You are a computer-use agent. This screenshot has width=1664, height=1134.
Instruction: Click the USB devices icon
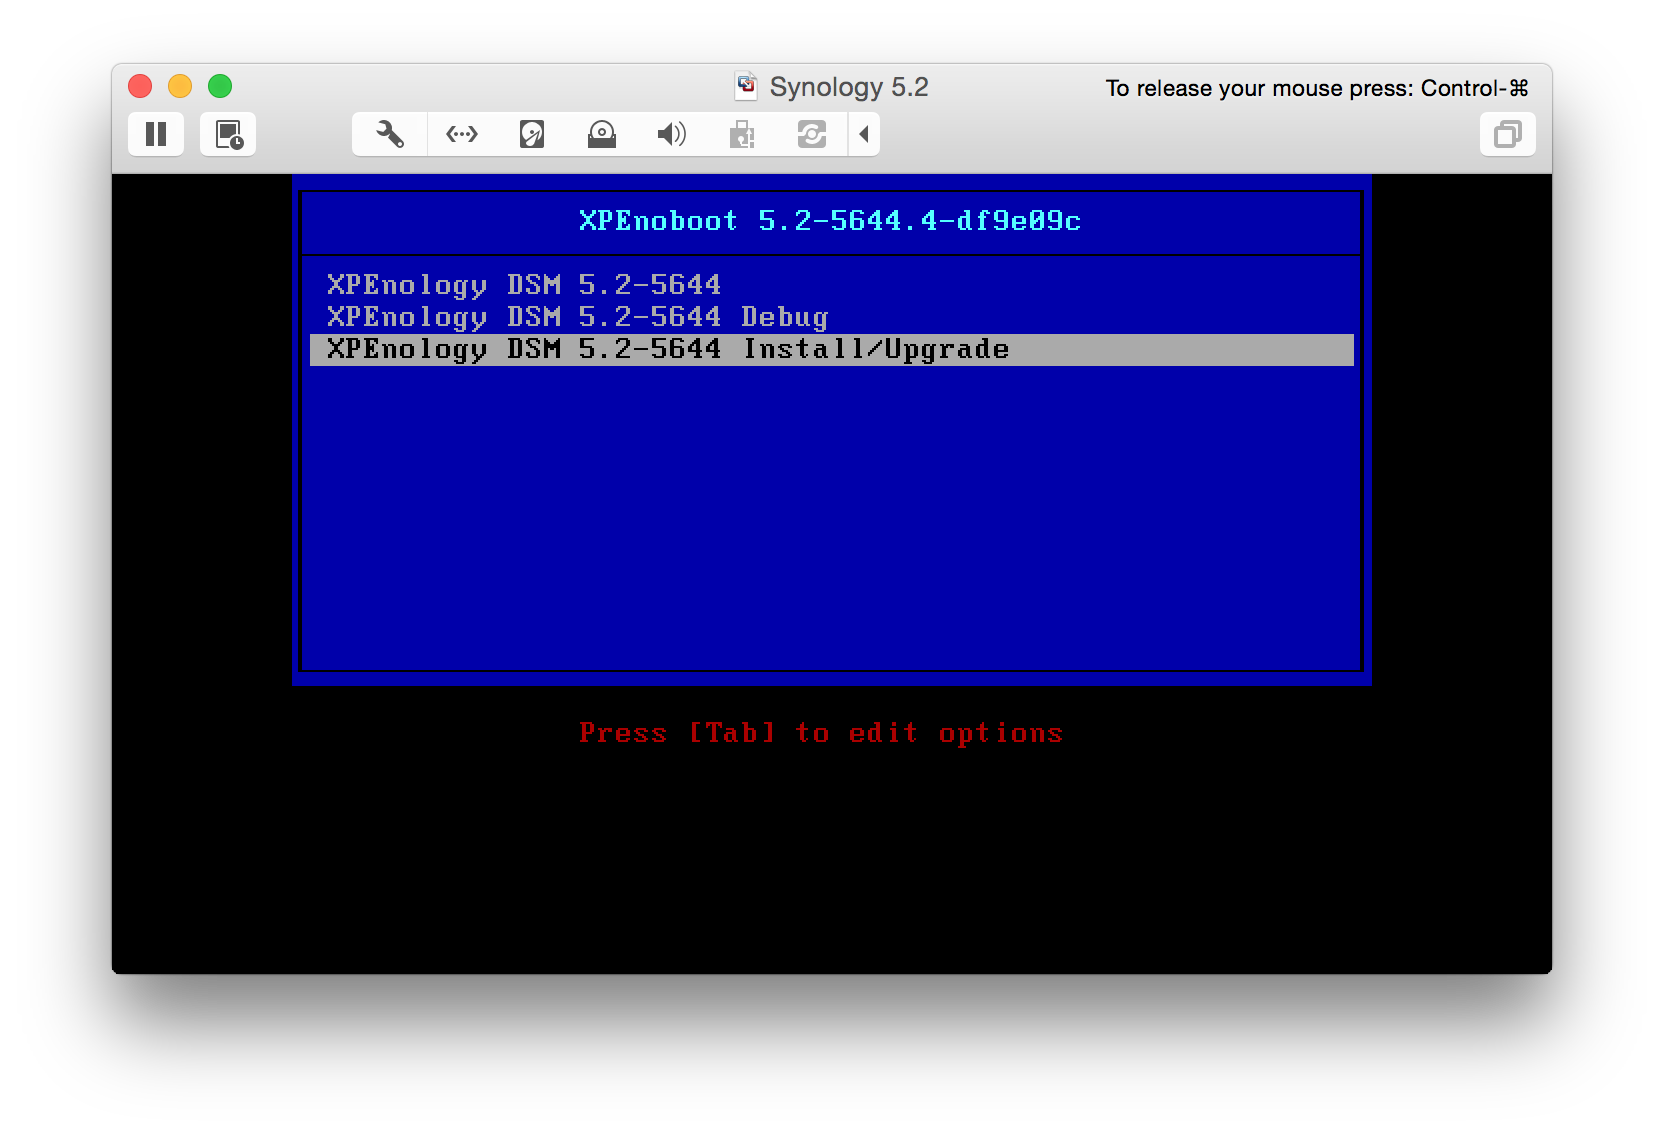tap(742, 134)
